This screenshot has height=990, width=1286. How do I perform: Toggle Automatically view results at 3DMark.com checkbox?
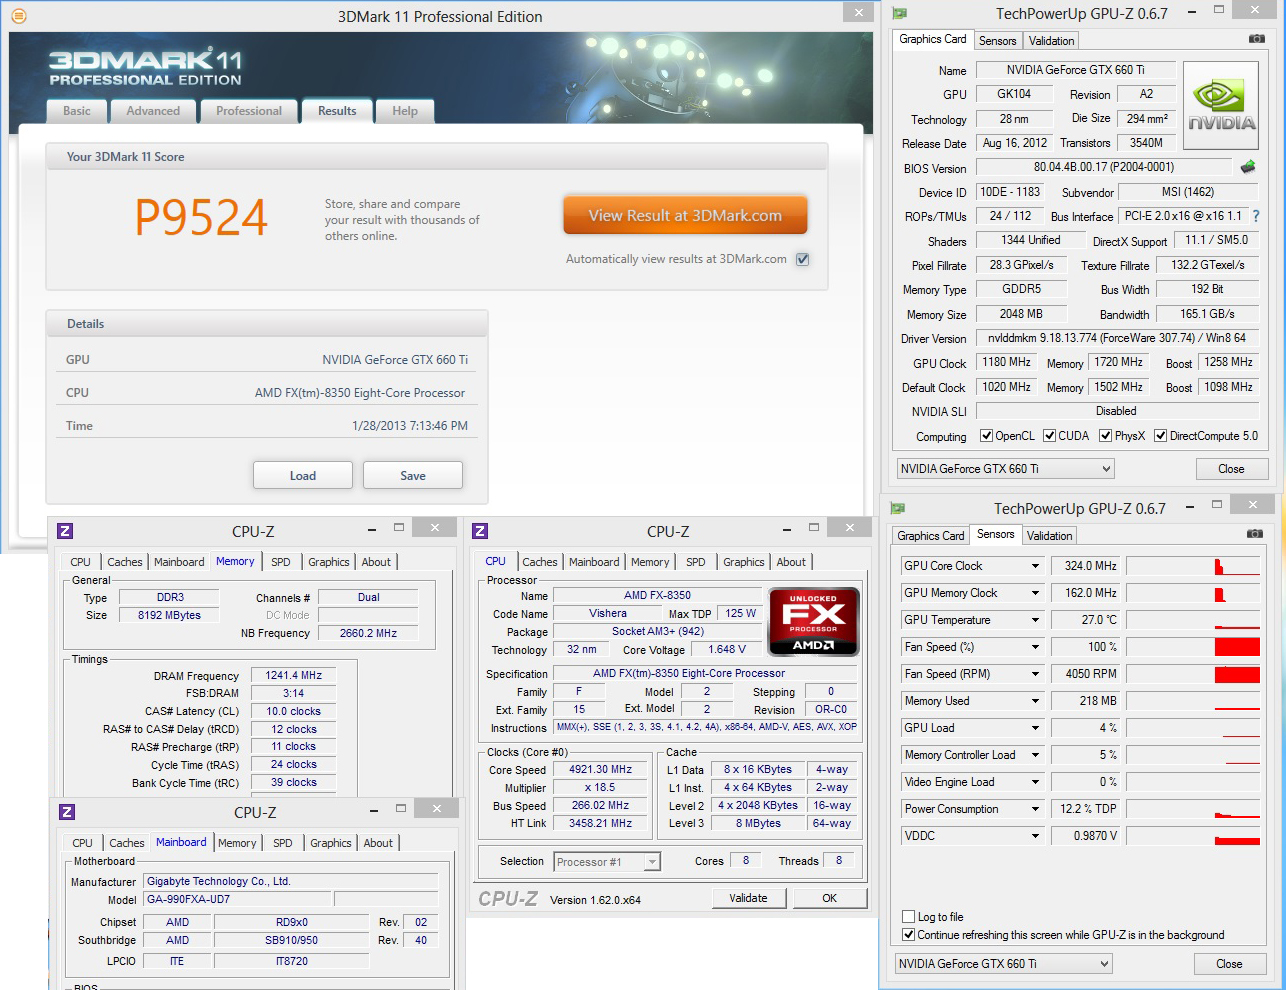[x=802, y=259]
